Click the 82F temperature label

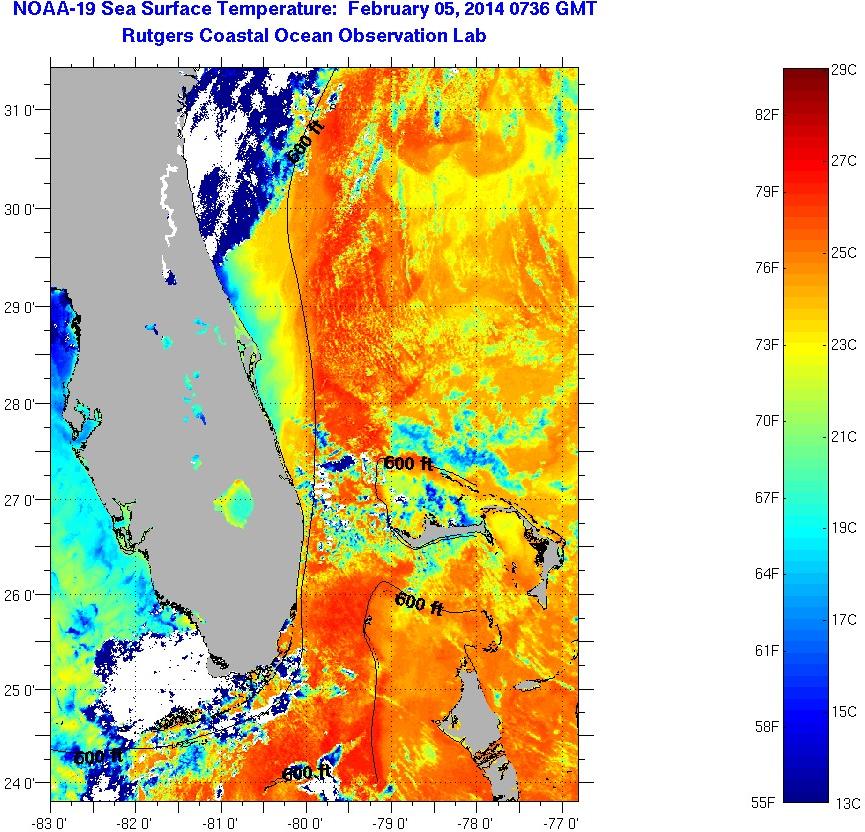(x=766, y=114)
